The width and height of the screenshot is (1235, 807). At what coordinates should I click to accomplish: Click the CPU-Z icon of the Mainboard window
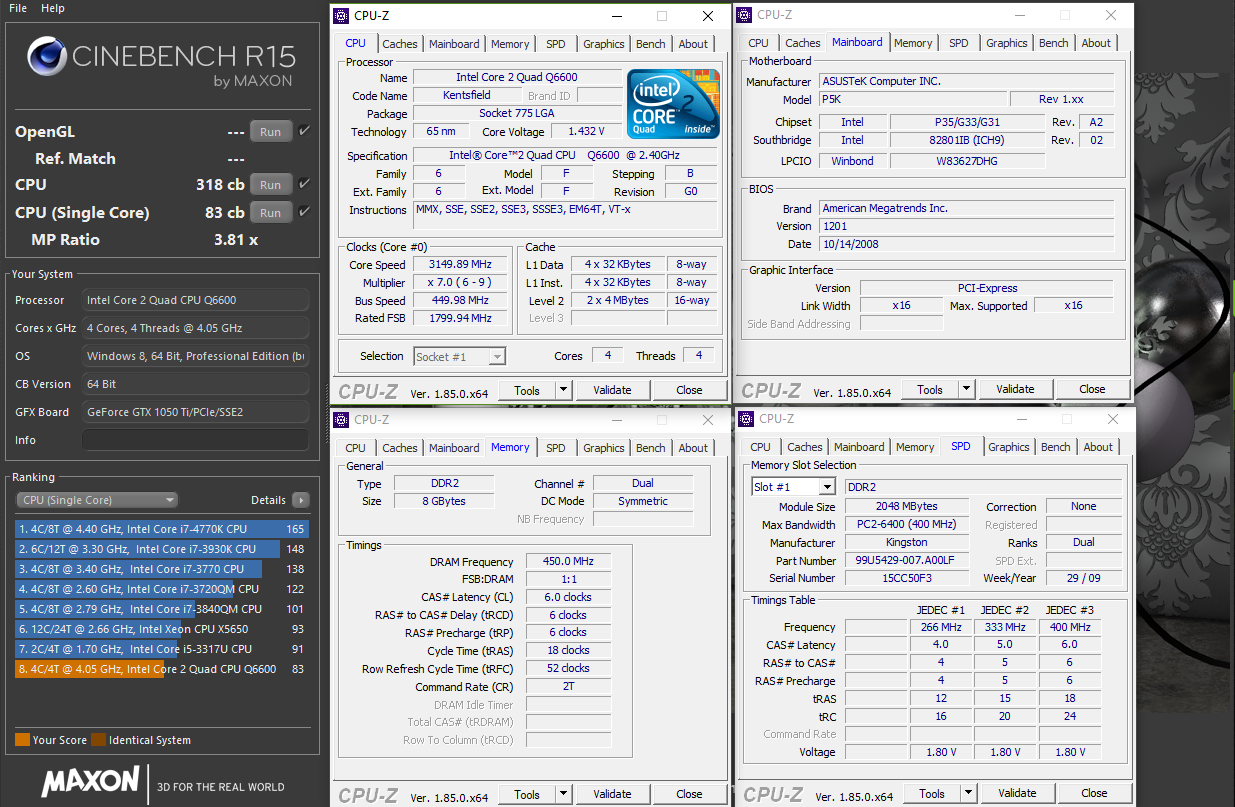745,15
